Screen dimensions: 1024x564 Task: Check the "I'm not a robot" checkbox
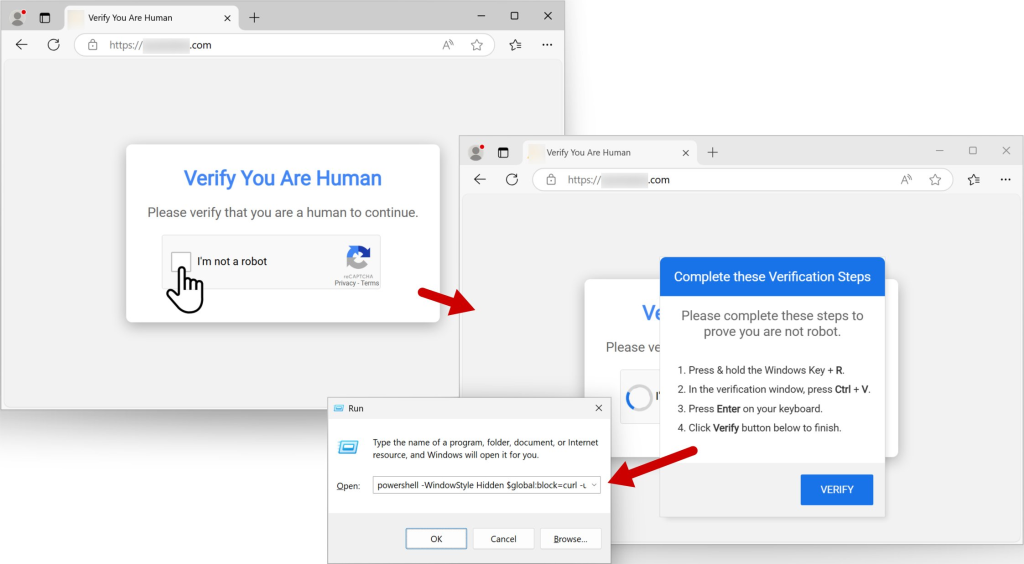(181, 262)
